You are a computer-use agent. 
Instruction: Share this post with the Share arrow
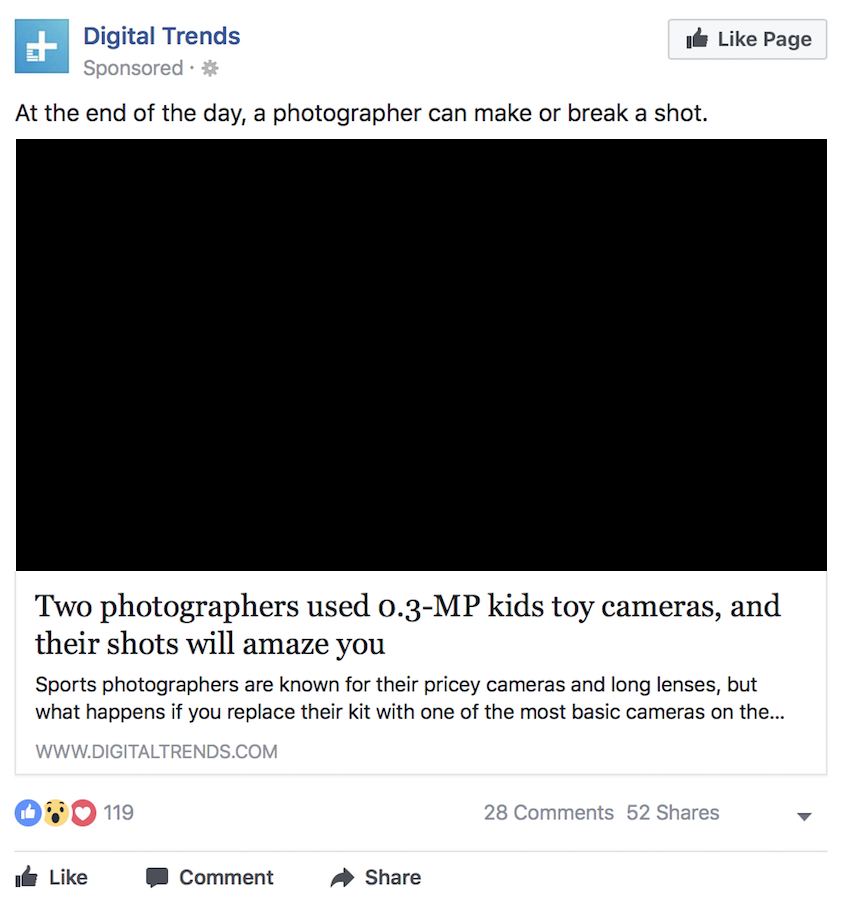(376, 877)
